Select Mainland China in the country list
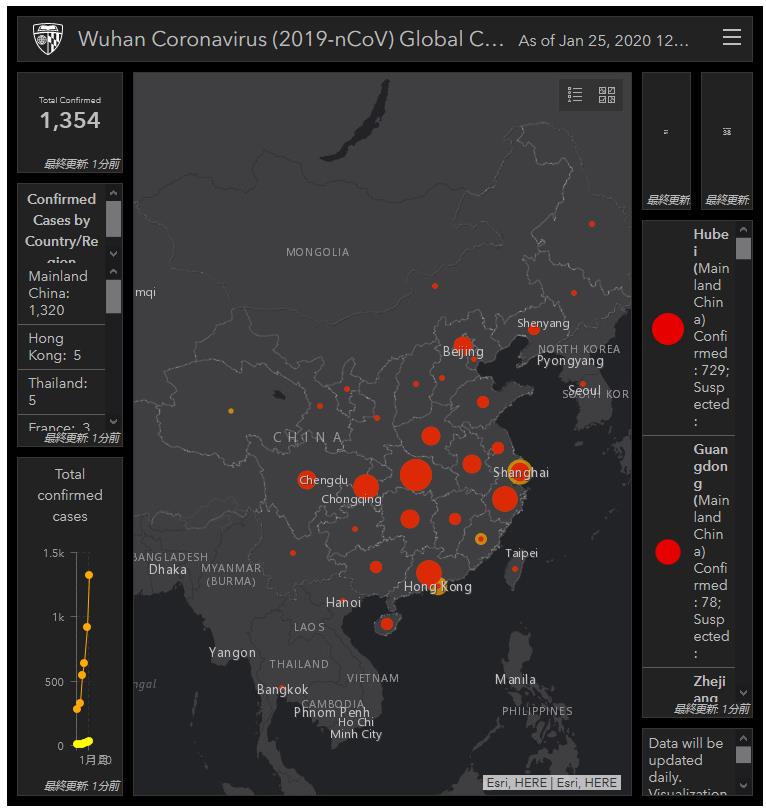The image size is (766, 808). 60,293
